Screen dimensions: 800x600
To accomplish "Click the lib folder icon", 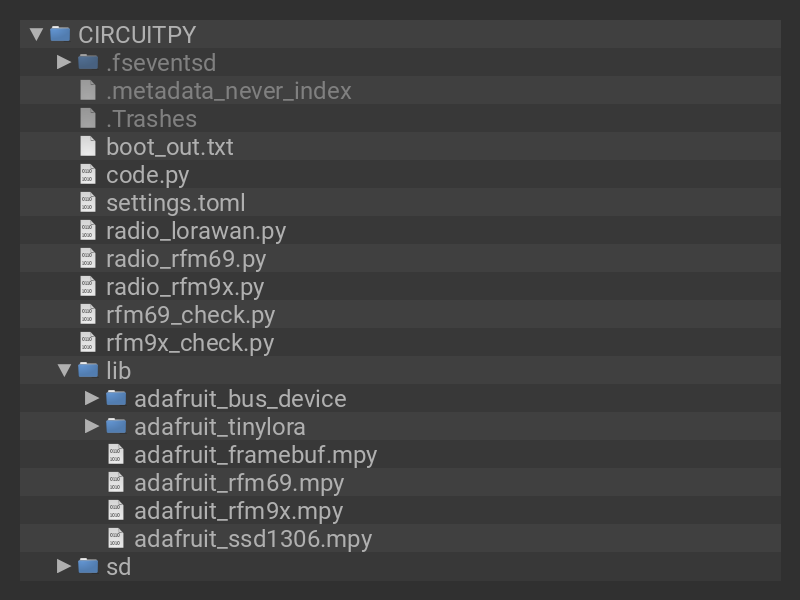I will pyautogui.click(x=88, y=370).
